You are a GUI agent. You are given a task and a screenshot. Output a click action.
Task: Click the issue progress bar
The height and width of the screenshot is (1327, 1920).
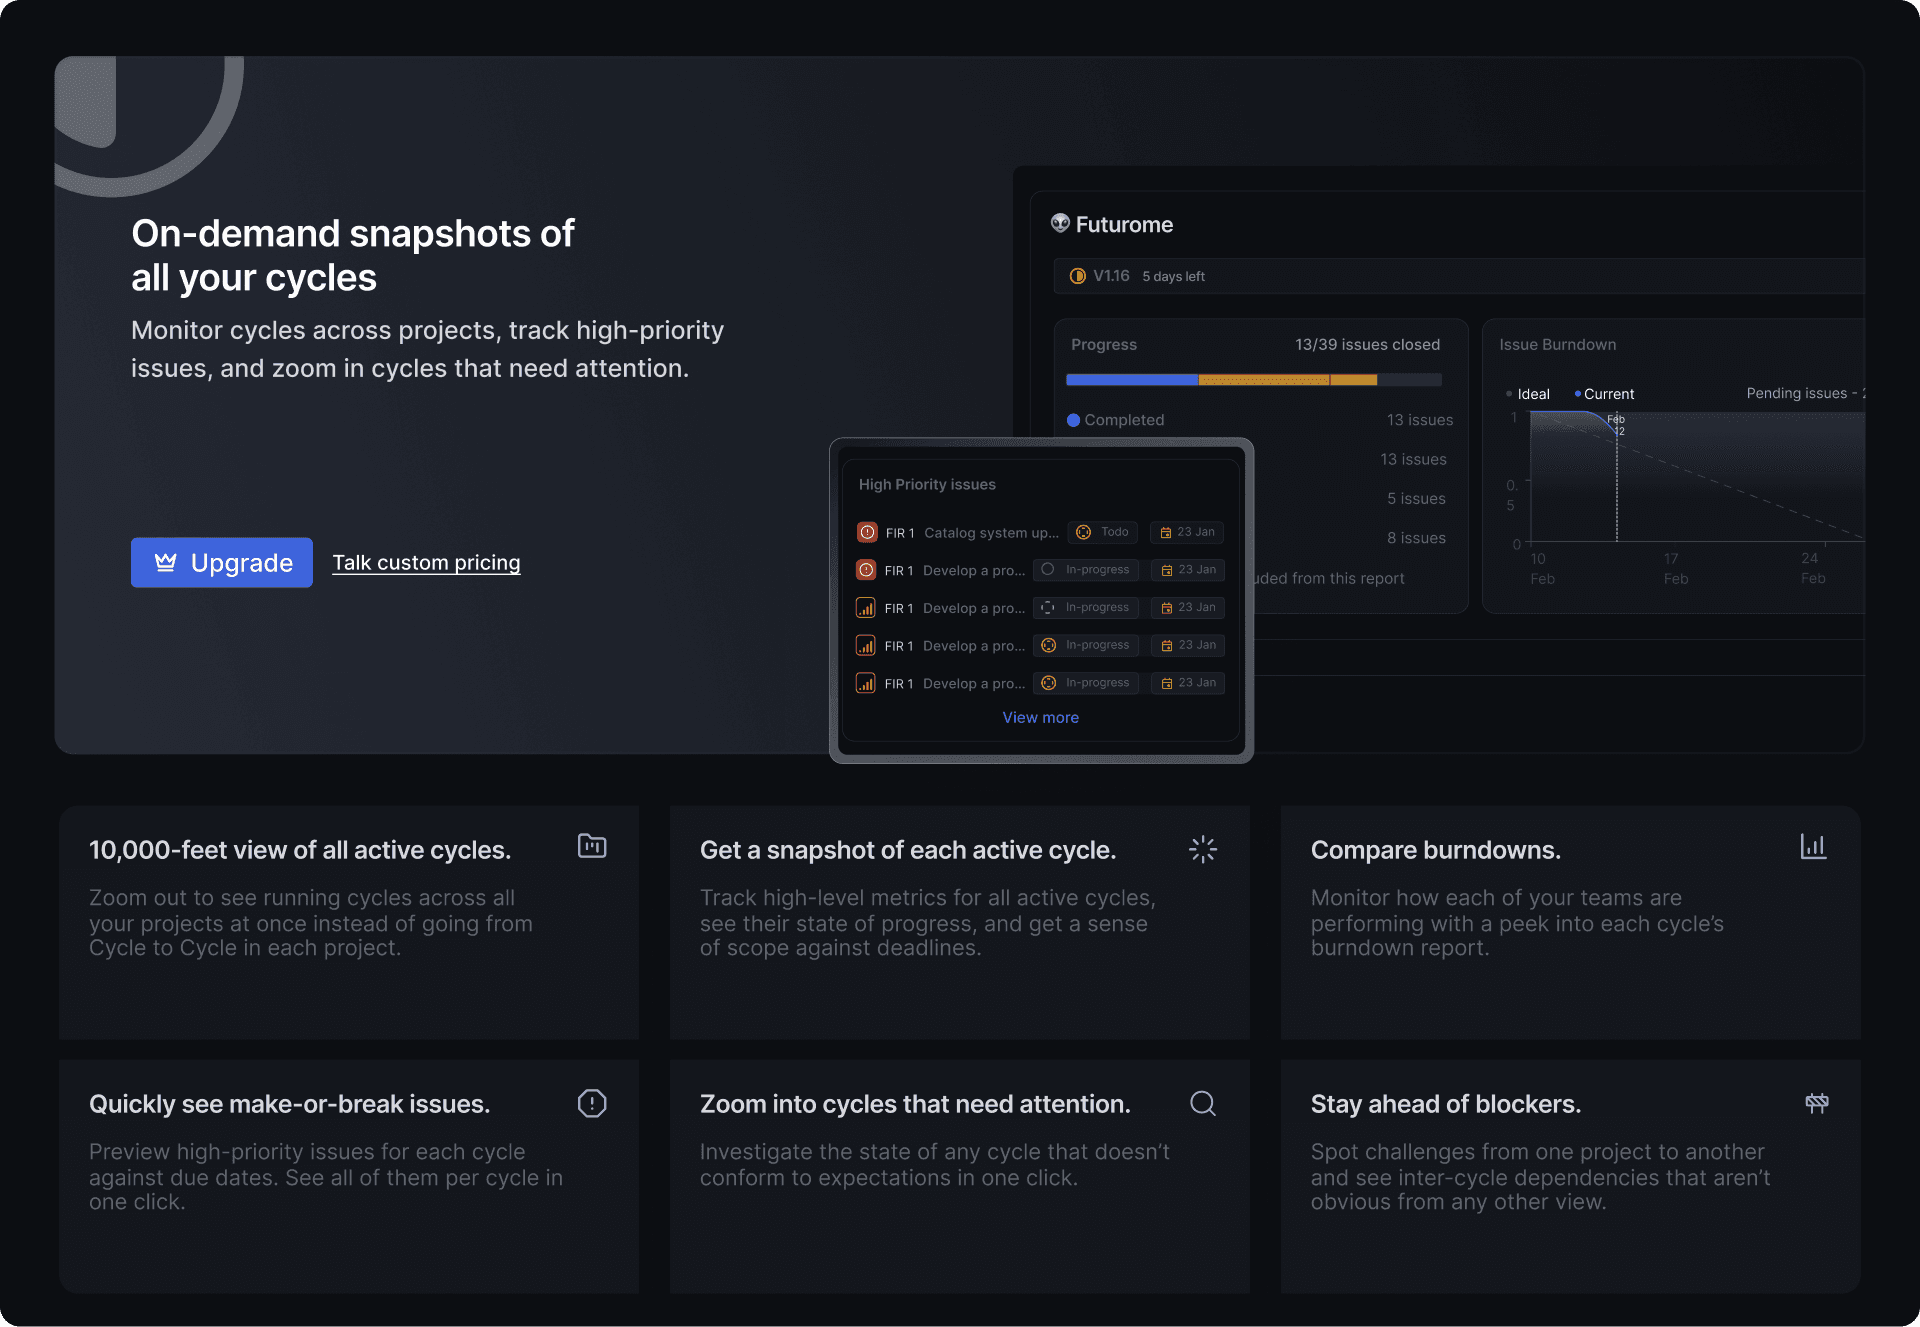(x=1254, y=380)
